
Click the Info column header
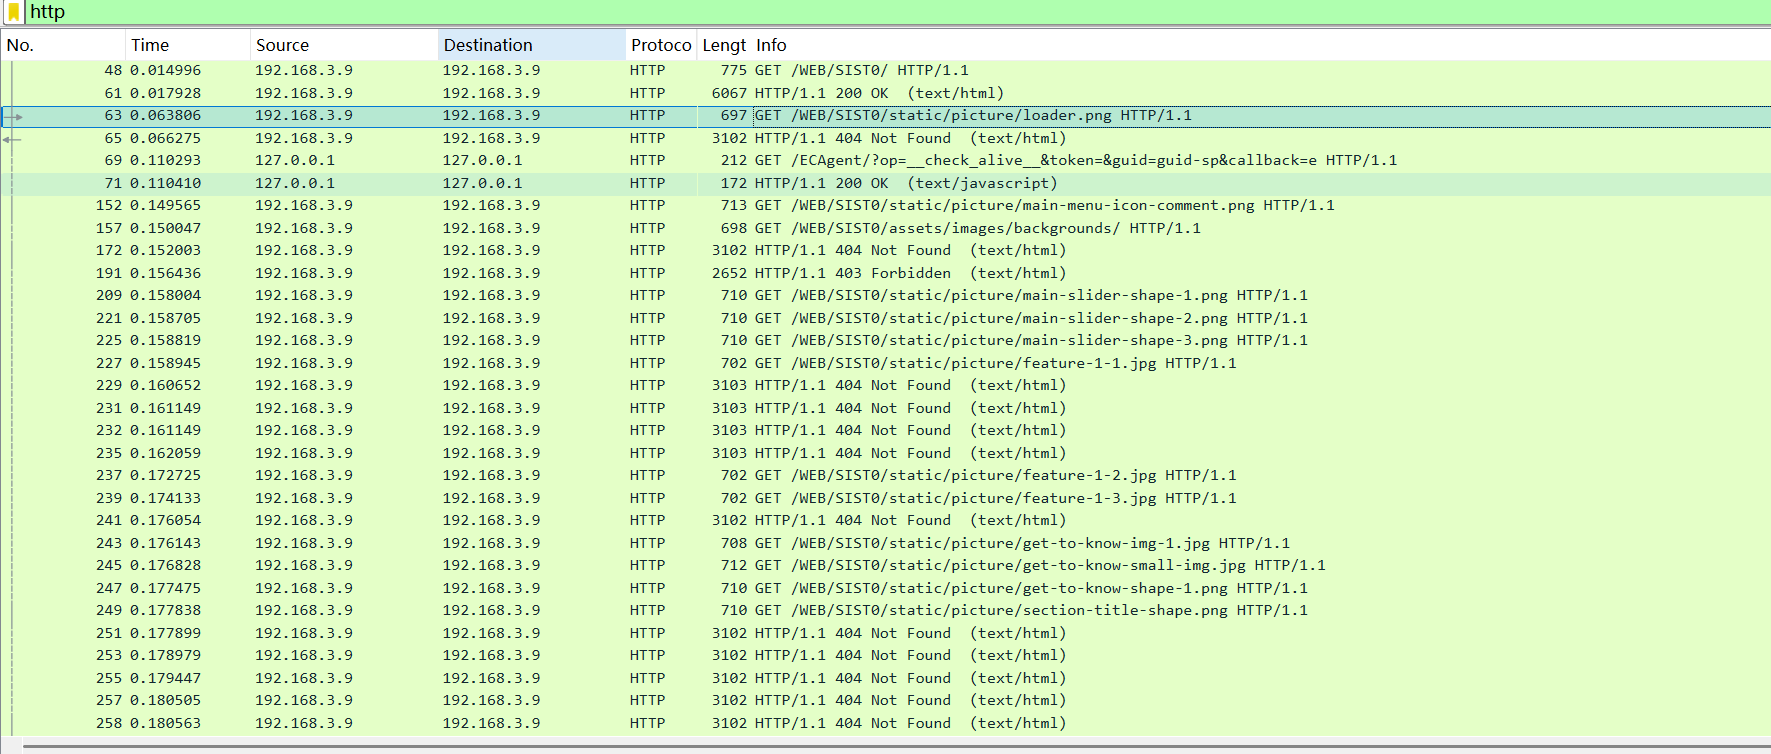pos(1261,45)
